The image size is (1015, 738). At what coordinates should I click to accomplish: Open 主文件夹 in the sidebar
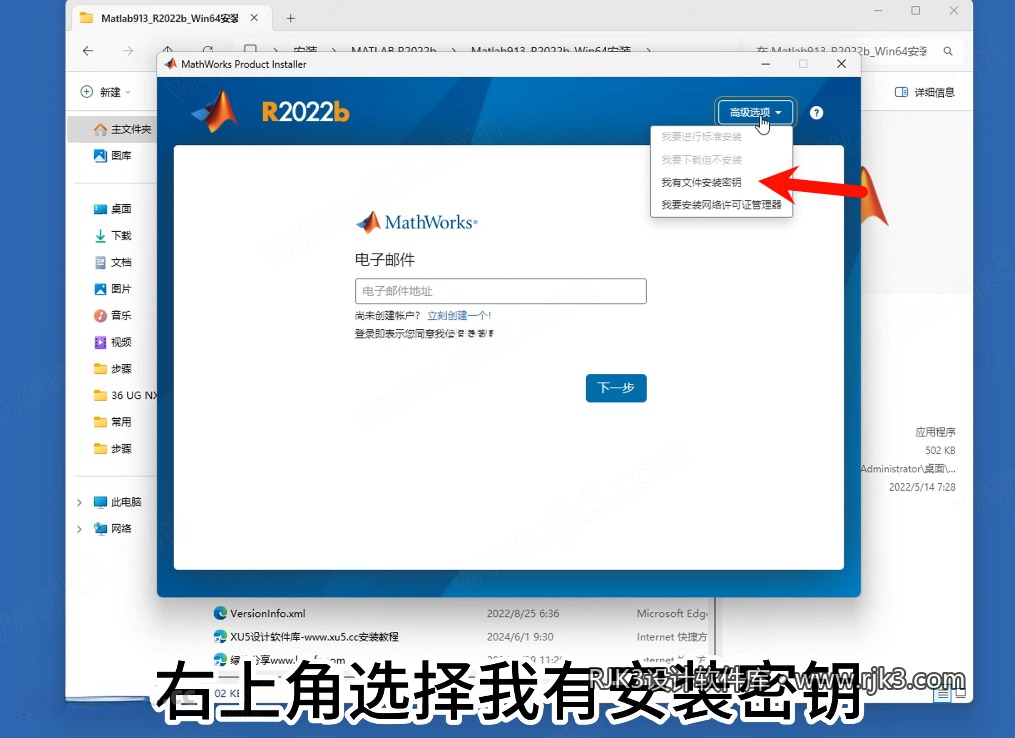tap(122, 129)
